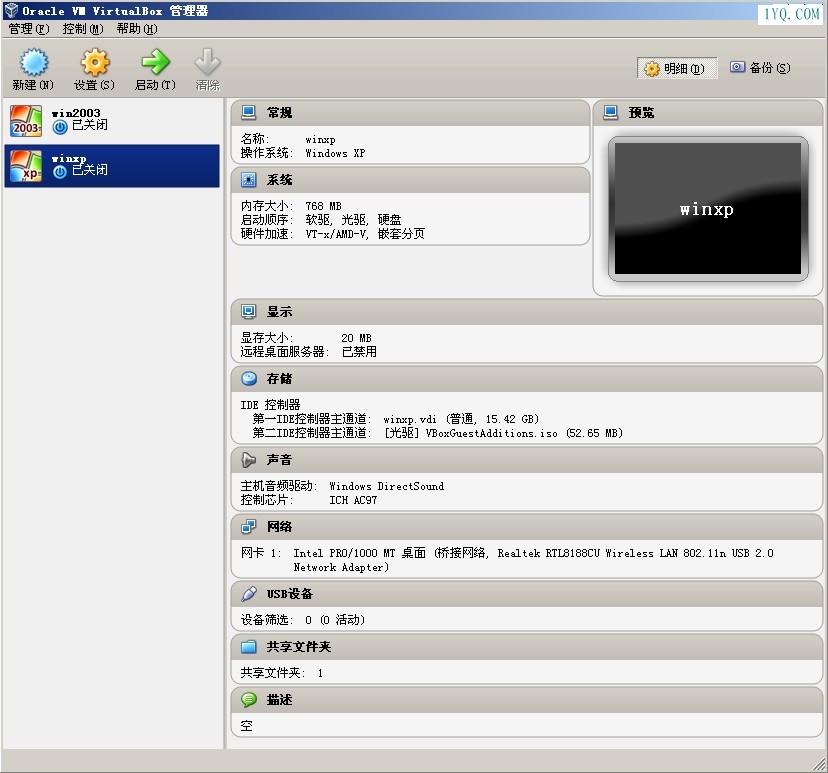Screen dimensions: 828x773
Task: Open the 常规 (General) section header
Action: click(410, 112)
